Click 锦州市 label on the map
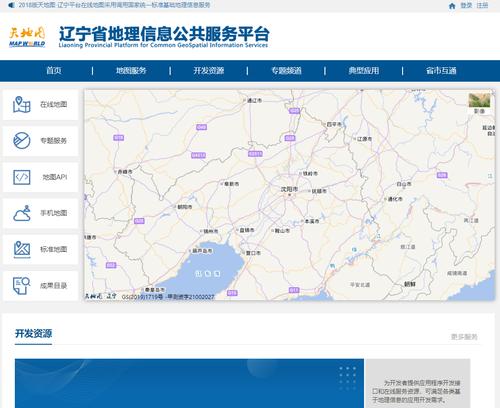Image resolution: width=500 pixels, height=408 pixels. pos(211,231)
